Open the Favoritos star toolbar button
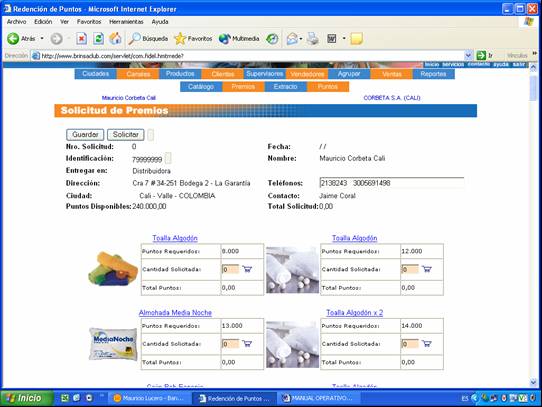The width and height of the screenshot is (542, 407). (193, 39)
